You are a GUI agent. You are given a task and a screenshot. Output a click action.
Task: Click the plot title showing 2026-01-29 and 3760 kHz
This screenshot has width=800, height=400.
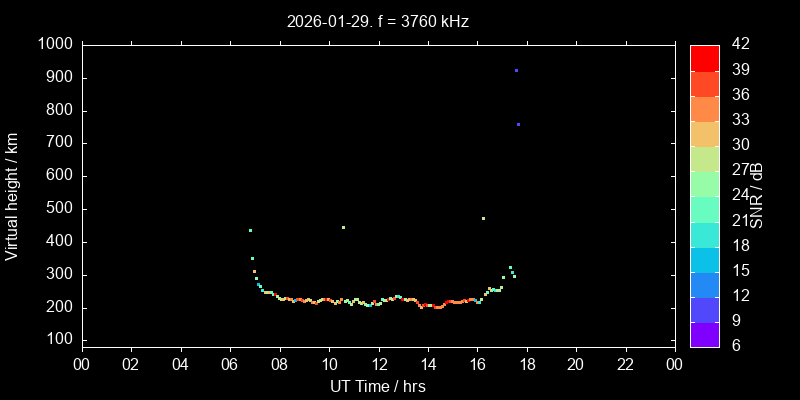coord(377,21)
